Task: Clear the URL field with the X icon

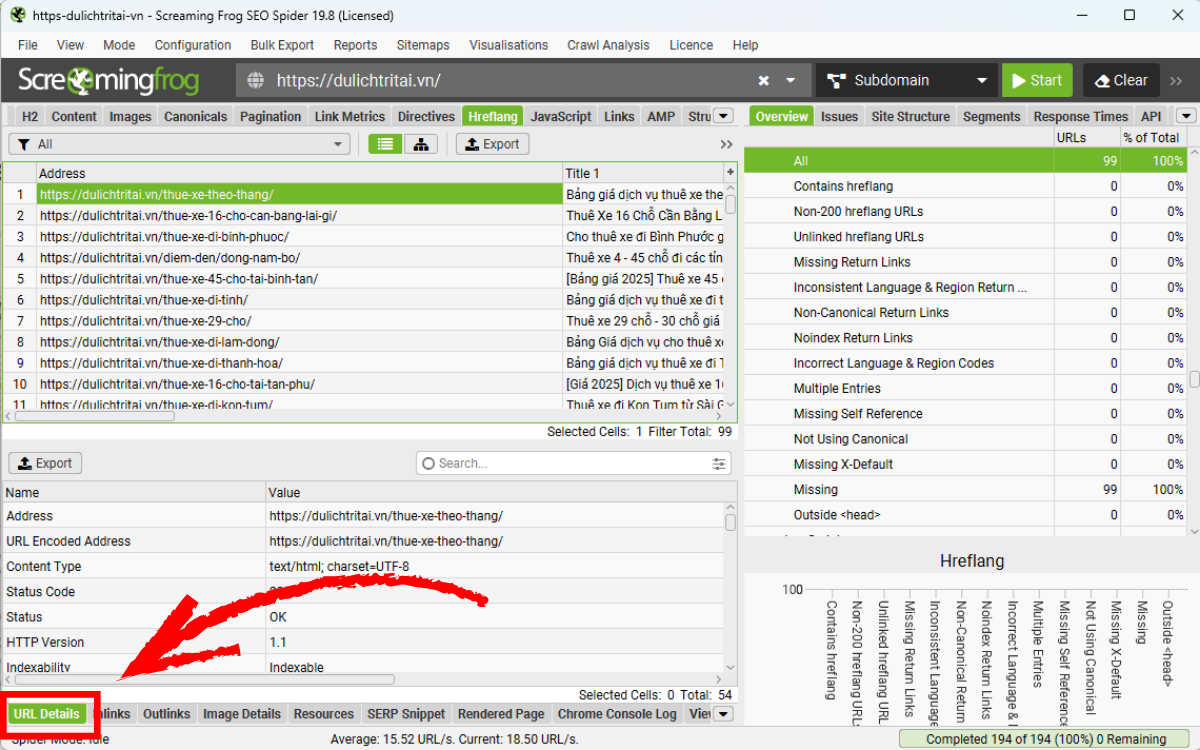Action: coord(764,81)
